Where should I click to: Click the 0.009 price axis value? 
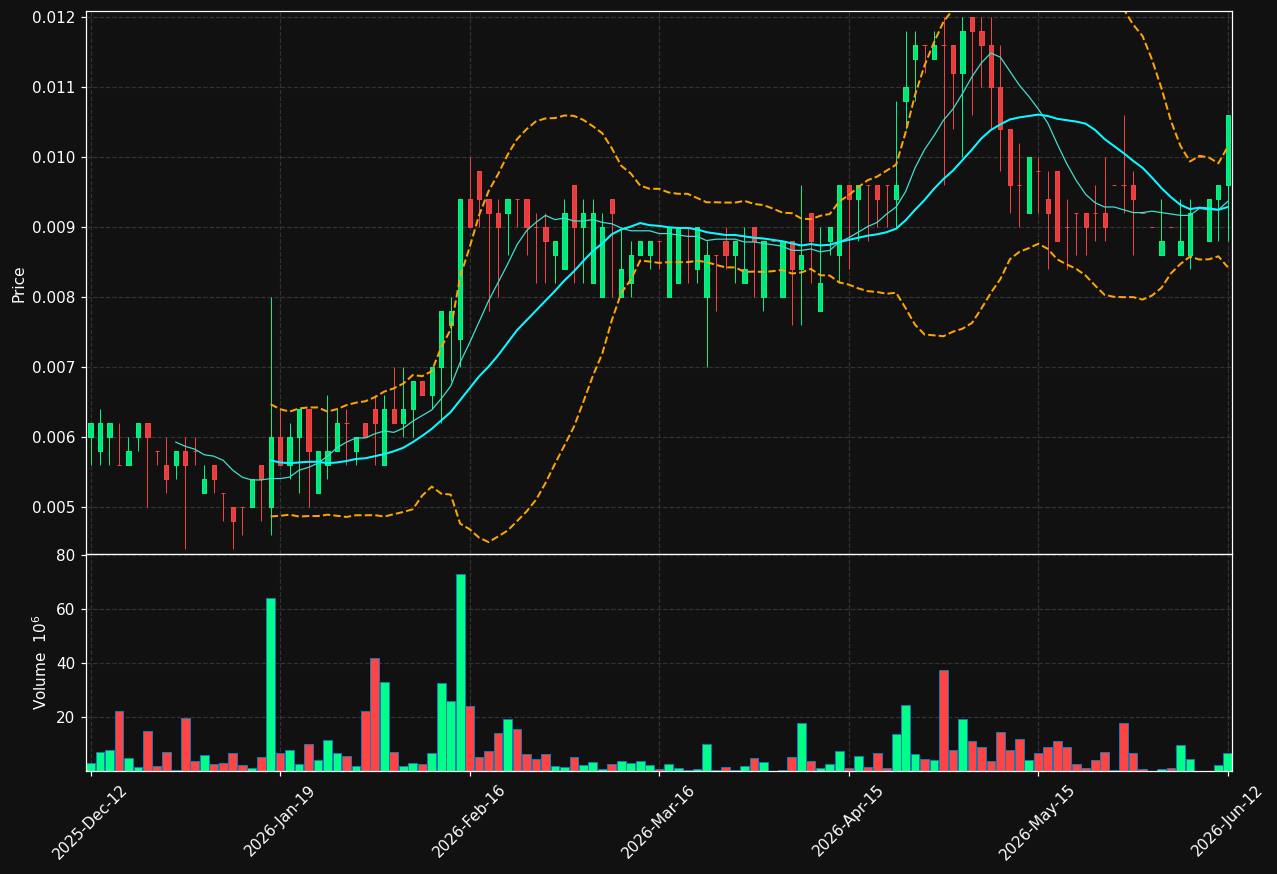point(55,227)
